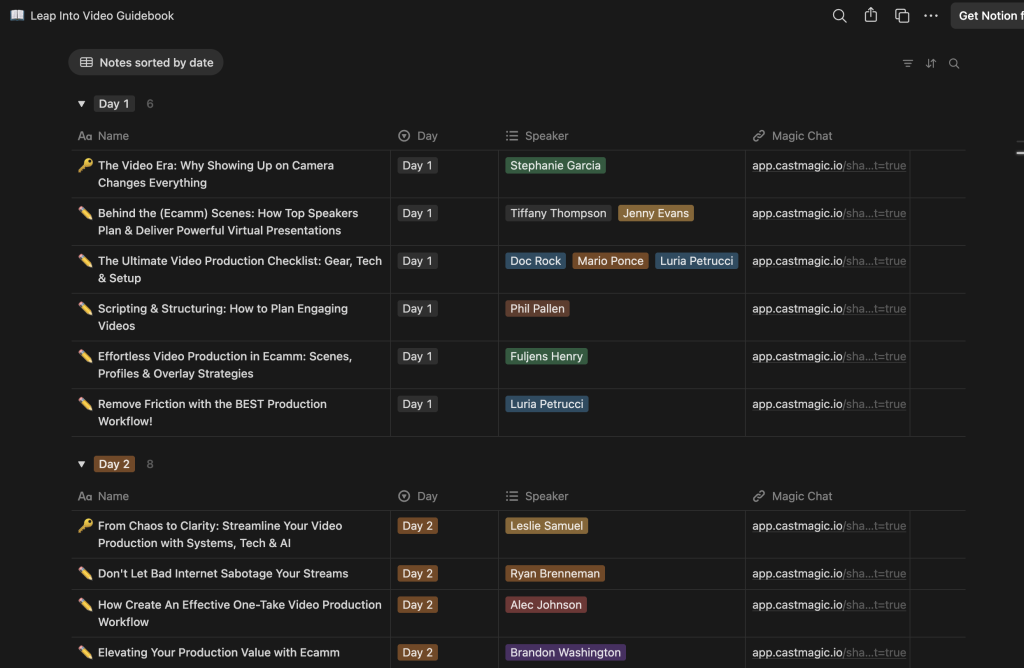Click the Doc Rock speaker tag
This screenshot has height=668, width=1024.
[x=536, y=261]
